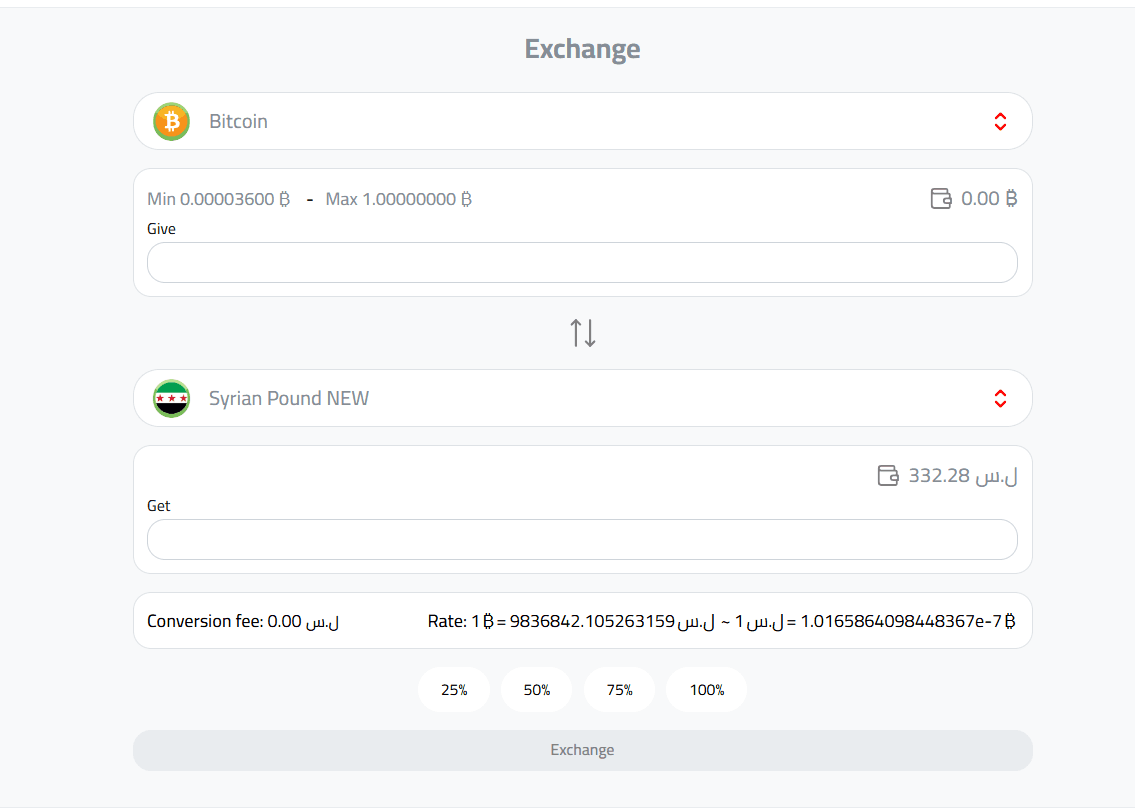Click the wallet icon next to 0.00 ฿
Screen dimensions: 1135x810
941,198
